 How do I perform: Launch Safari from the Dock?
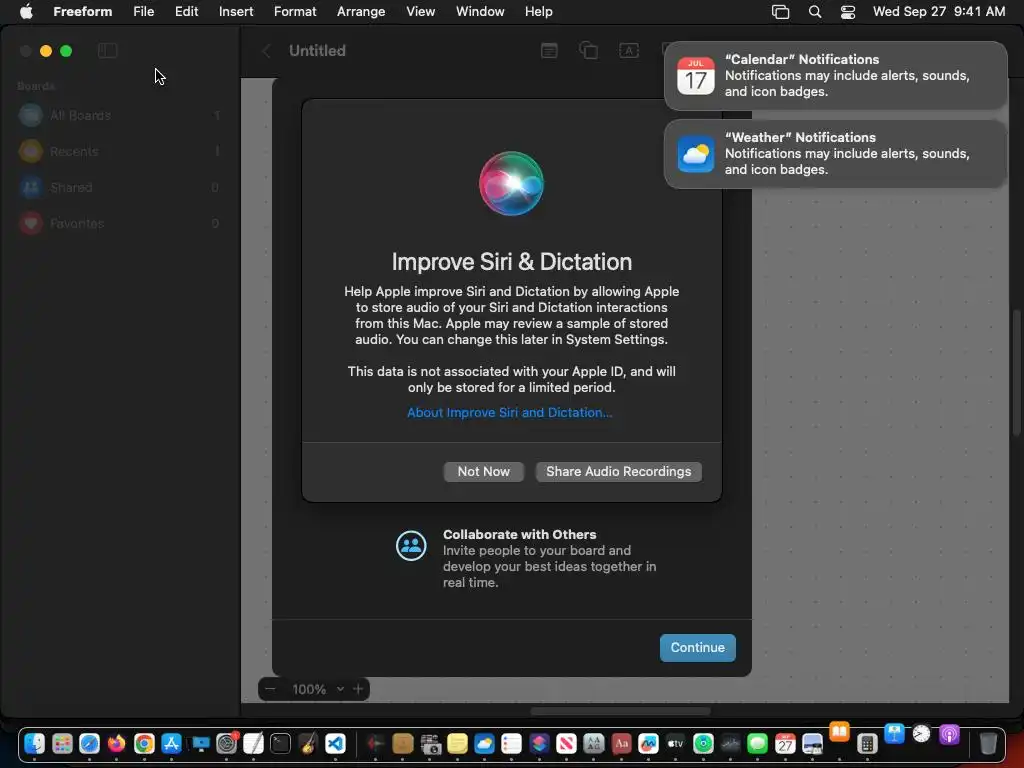pyautogui.click(x=89, y=744)
